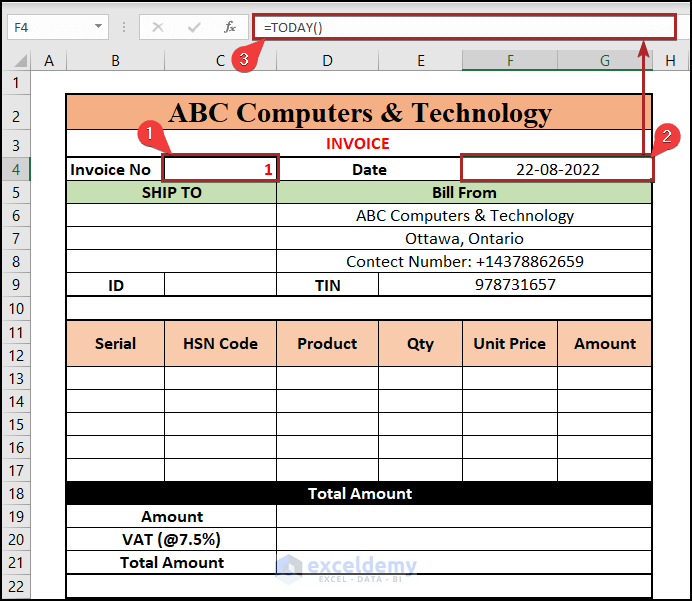Select column F header

point(510,60)
